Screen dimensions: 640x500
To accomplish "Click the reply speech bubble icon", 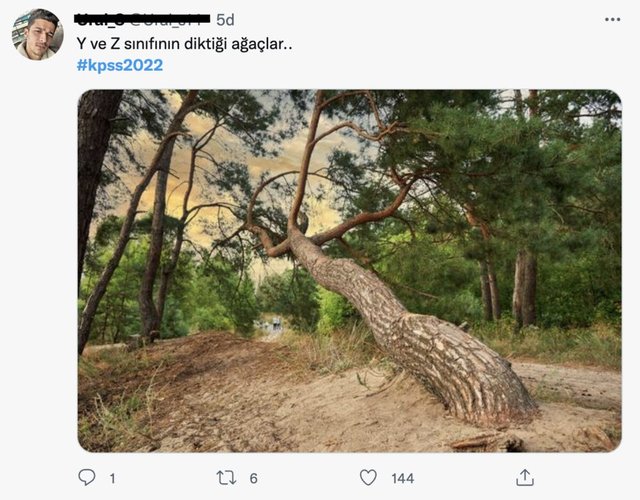I will click(87, 478).
